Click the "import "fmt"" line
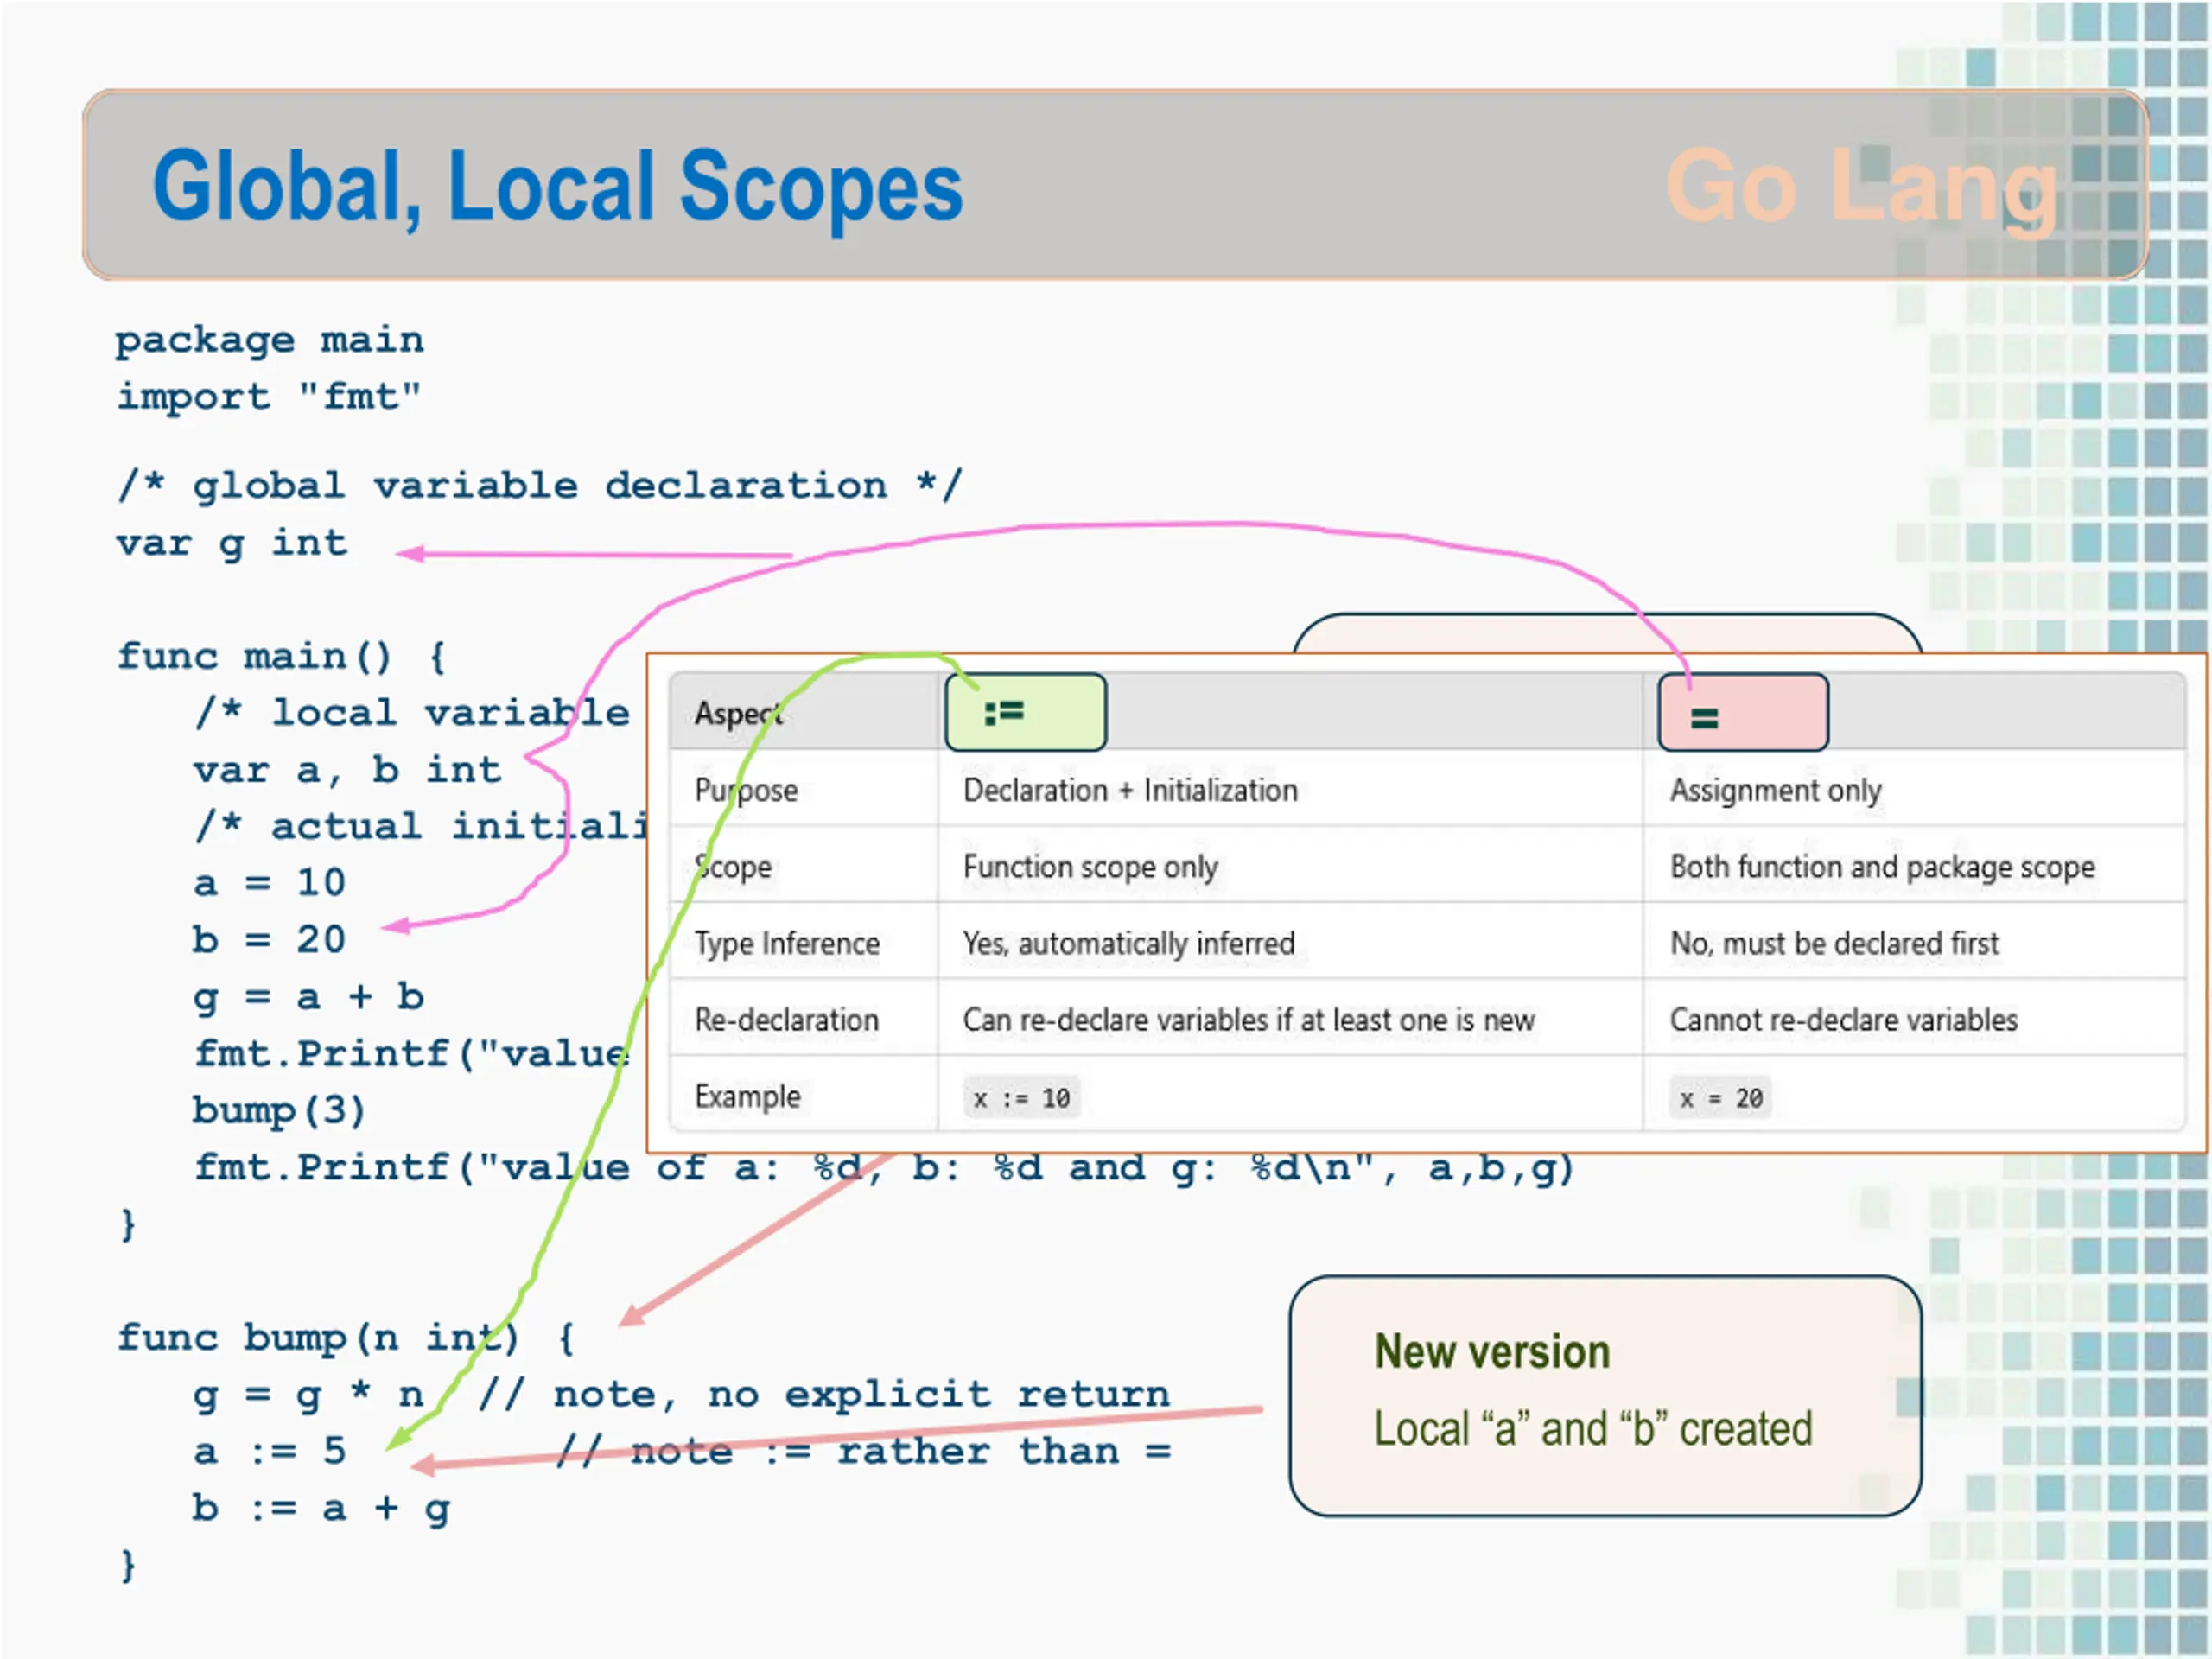 (269, 397)
